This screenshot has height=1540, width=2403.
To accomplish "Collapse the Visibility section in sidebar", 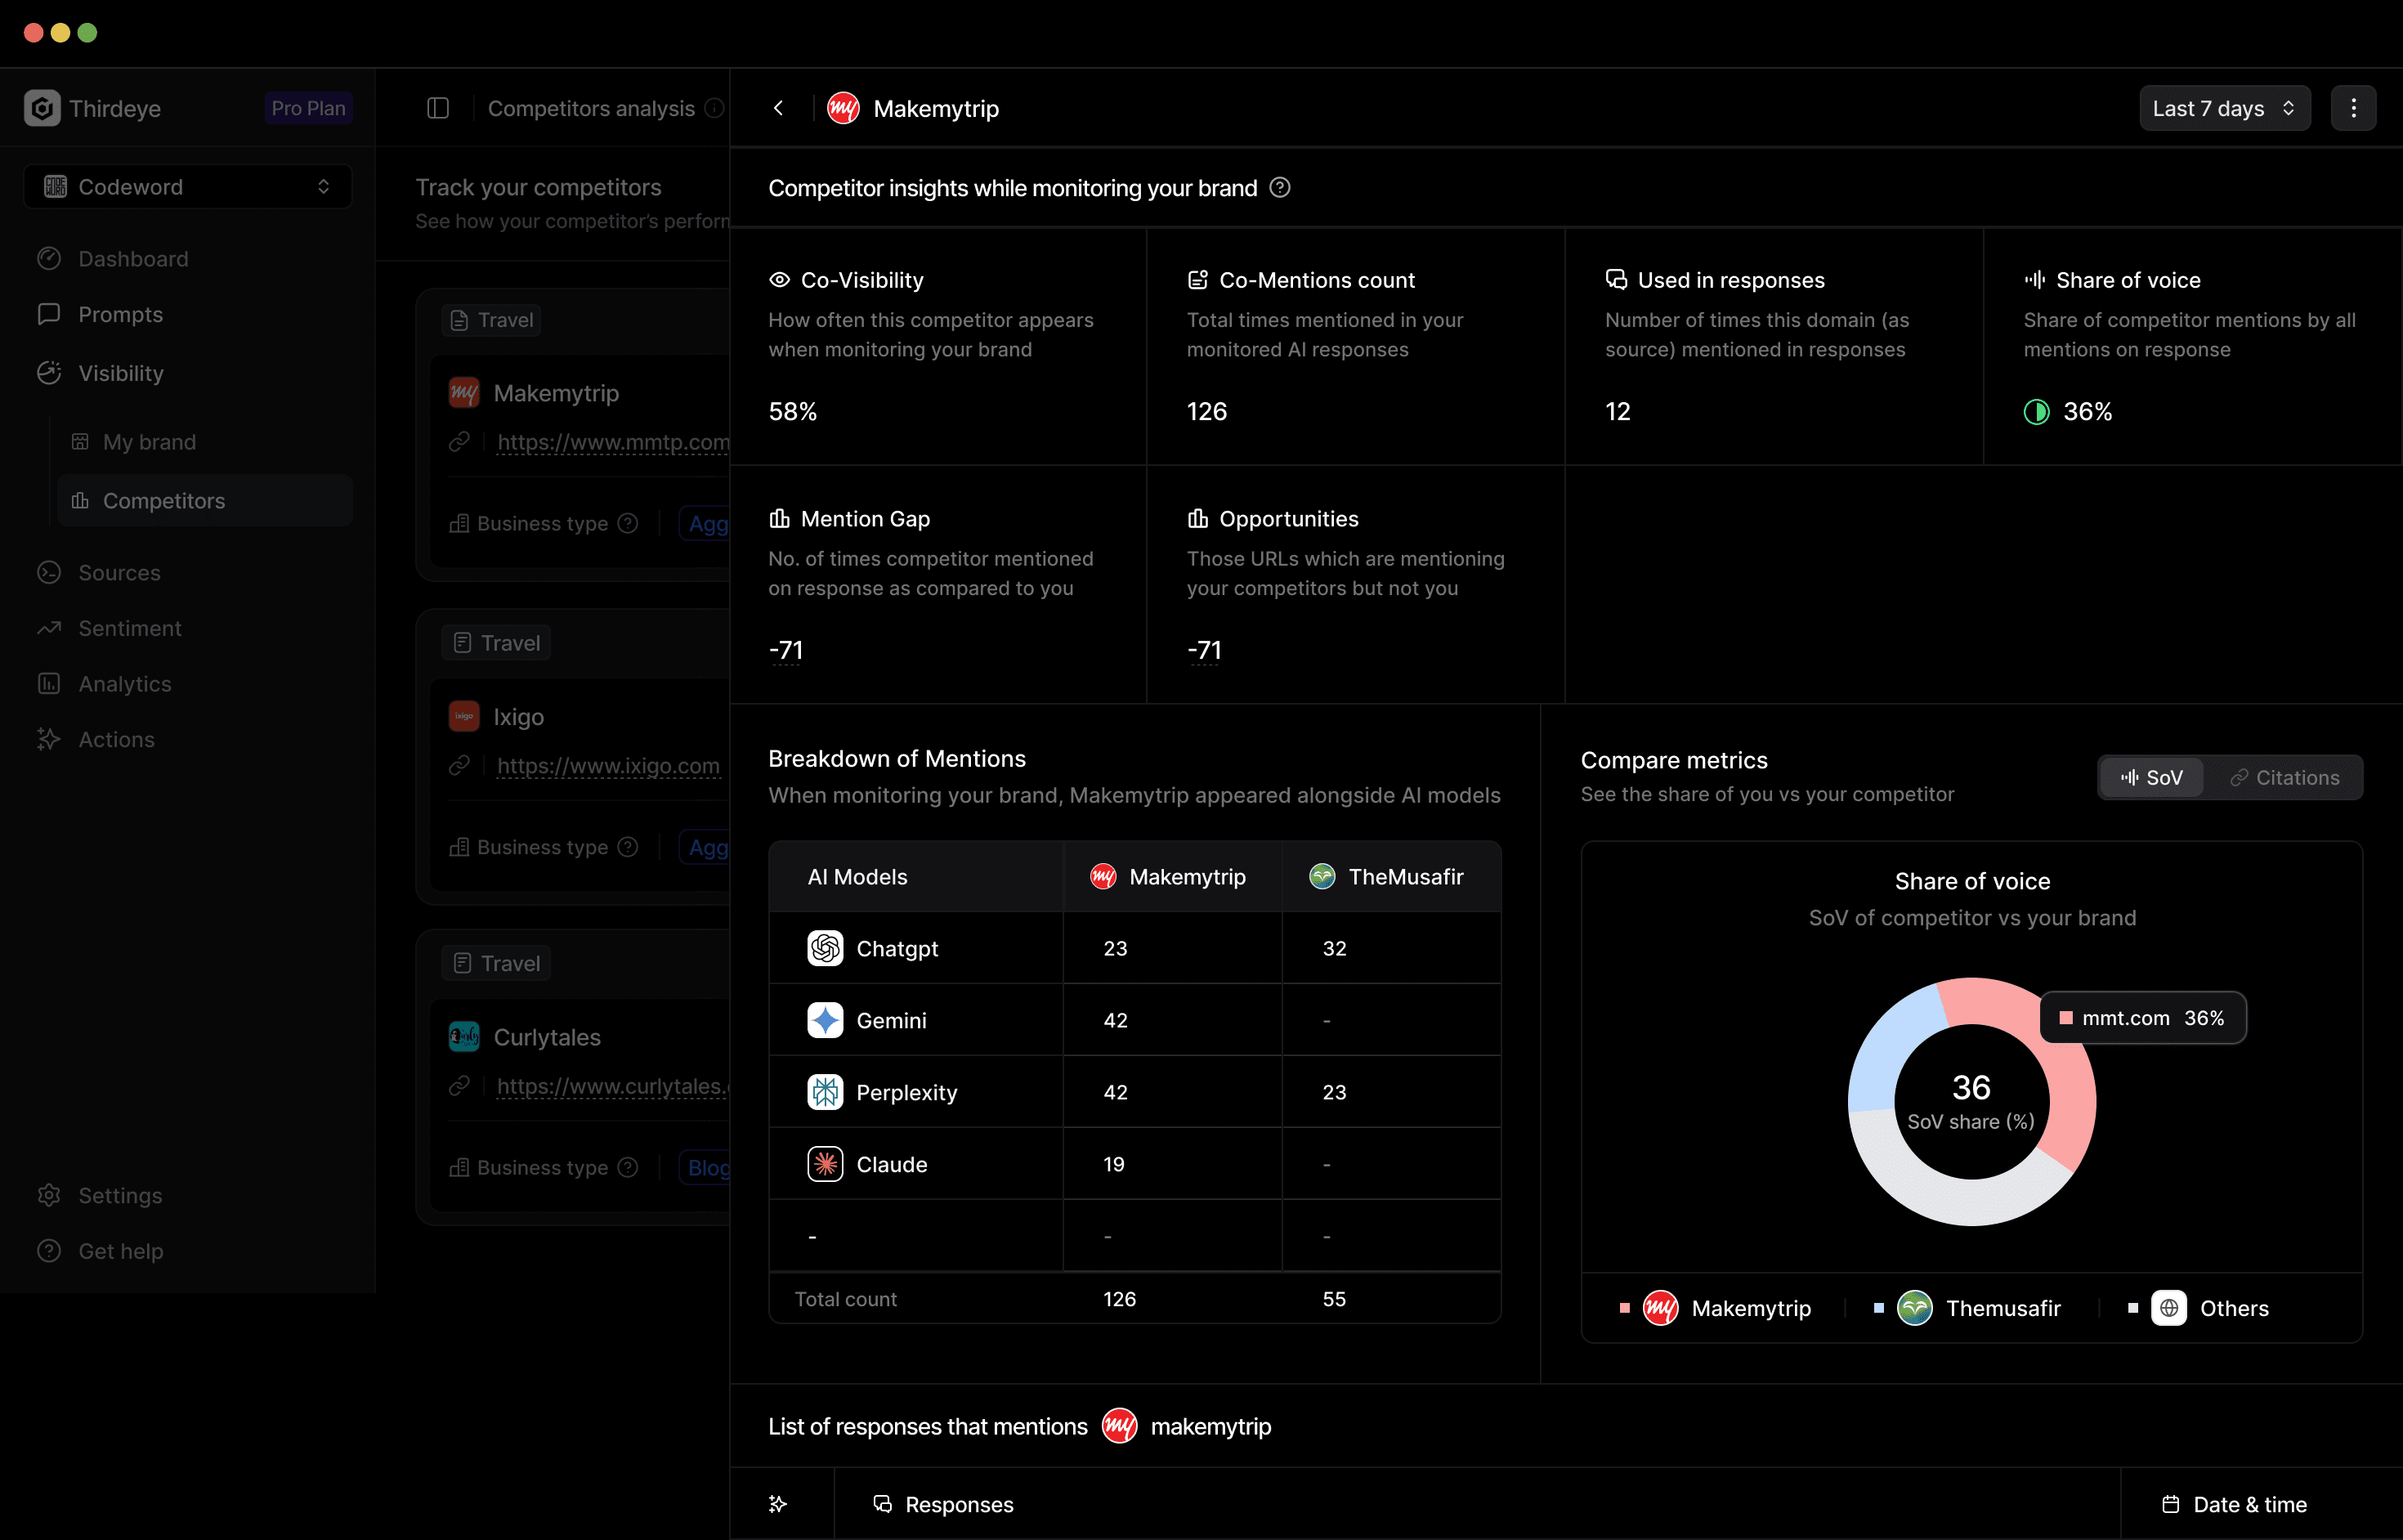I will (120, 373).
